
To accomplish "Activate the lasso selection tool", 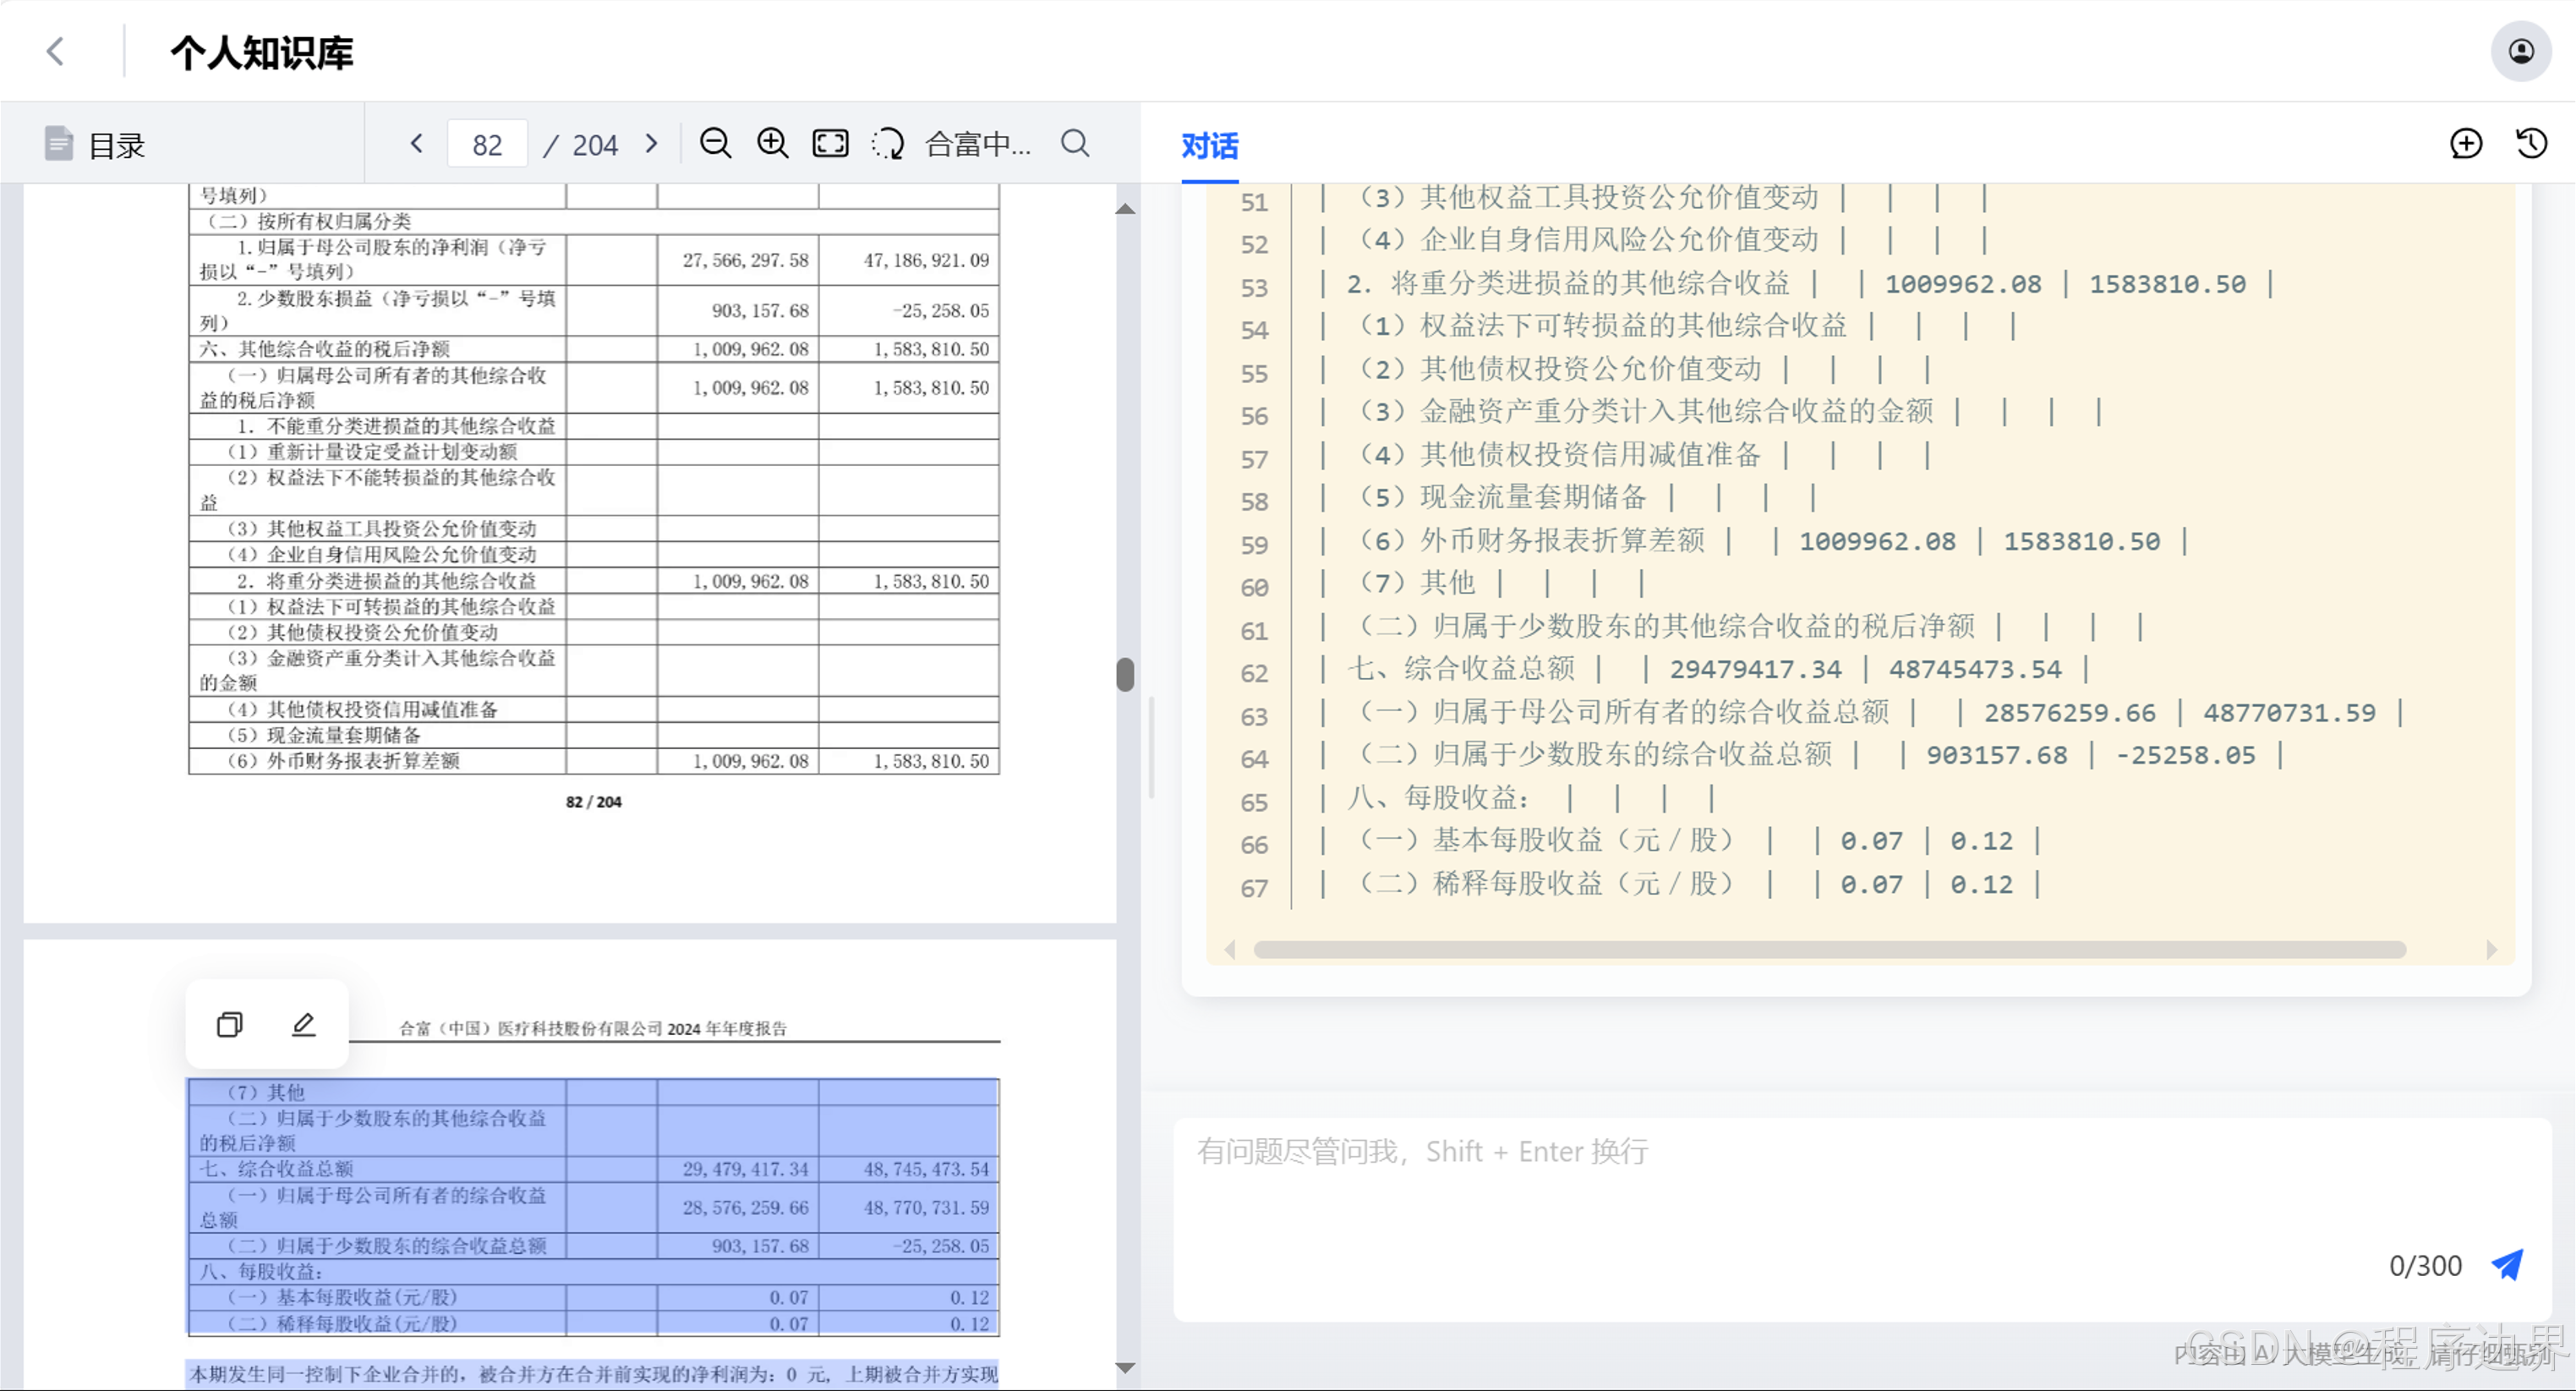I will [887, 144].
